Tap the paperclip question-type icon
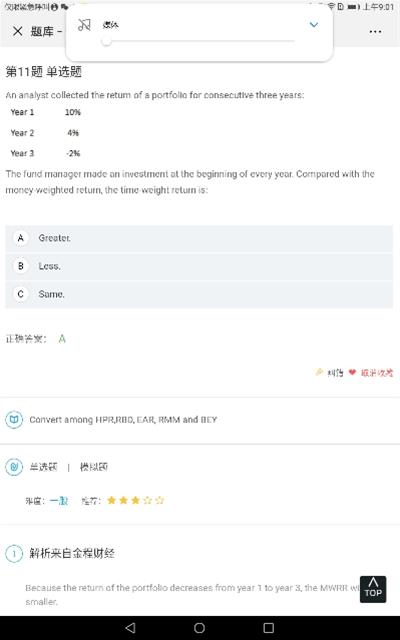 (14, 467)
